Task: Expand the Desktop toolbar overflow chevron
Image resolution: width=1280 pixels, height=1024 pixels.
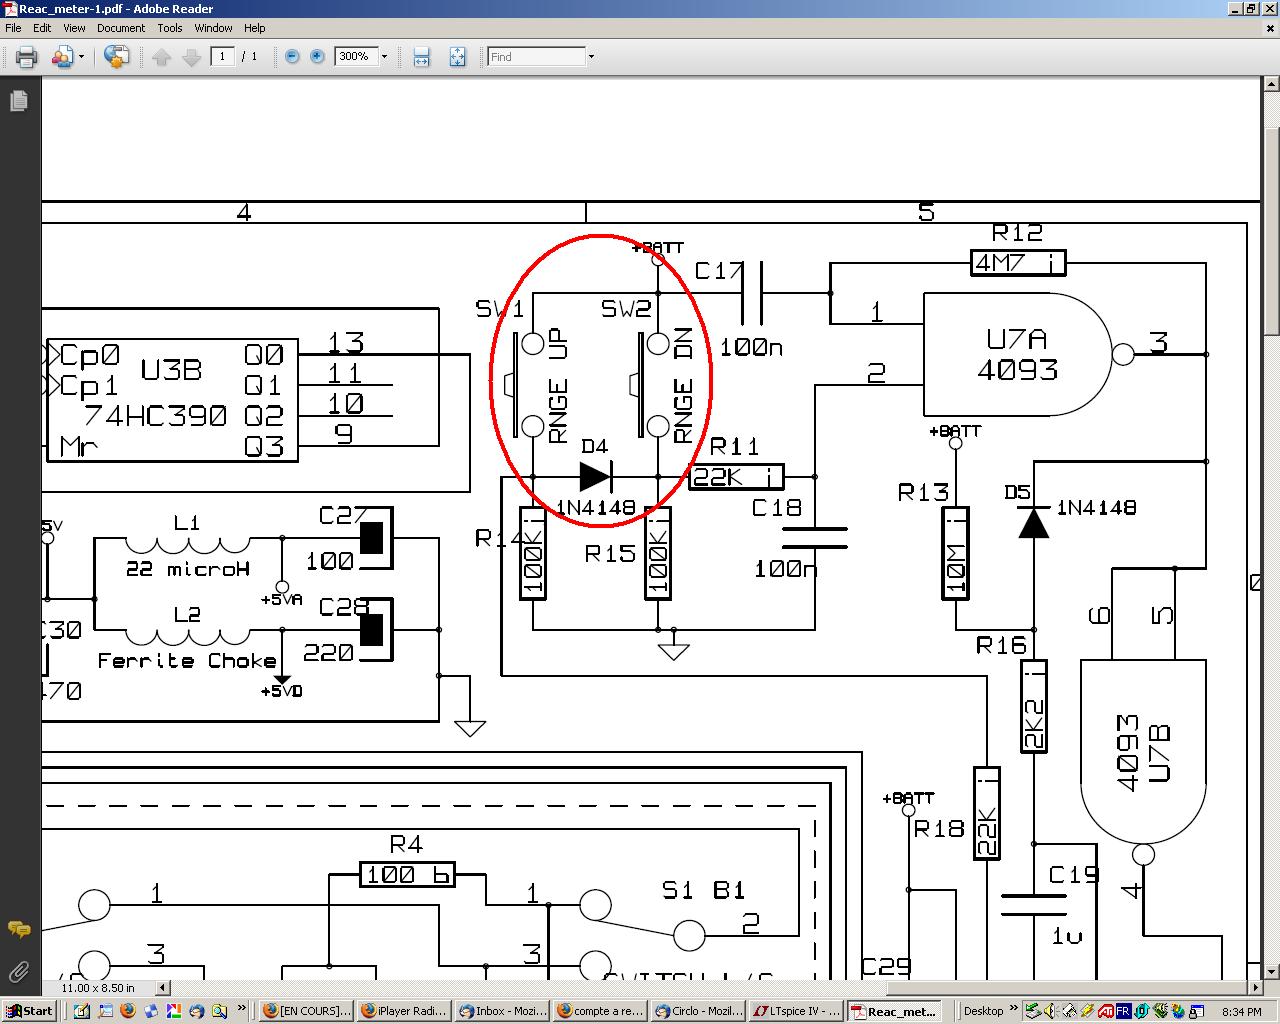Action: (x=1014, y=1008)
